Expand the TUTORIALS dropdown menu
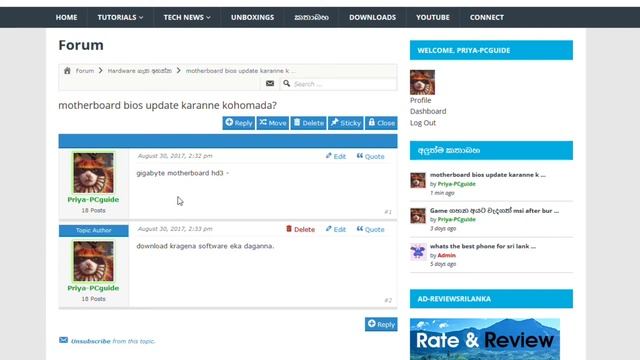 click(x=120, y=18)
